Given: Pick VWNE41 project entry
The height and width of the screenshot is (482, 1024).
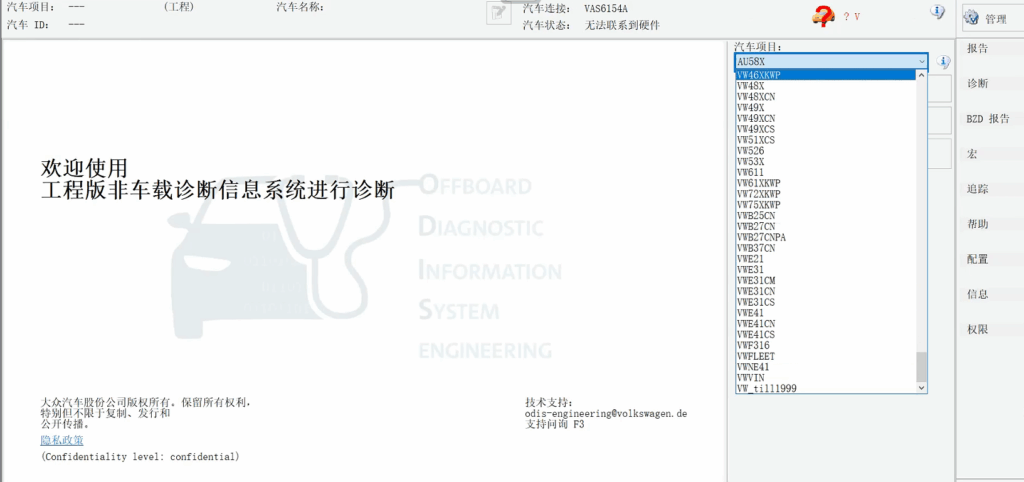Looking at the screenshot, I should click(x=825, y=367).
